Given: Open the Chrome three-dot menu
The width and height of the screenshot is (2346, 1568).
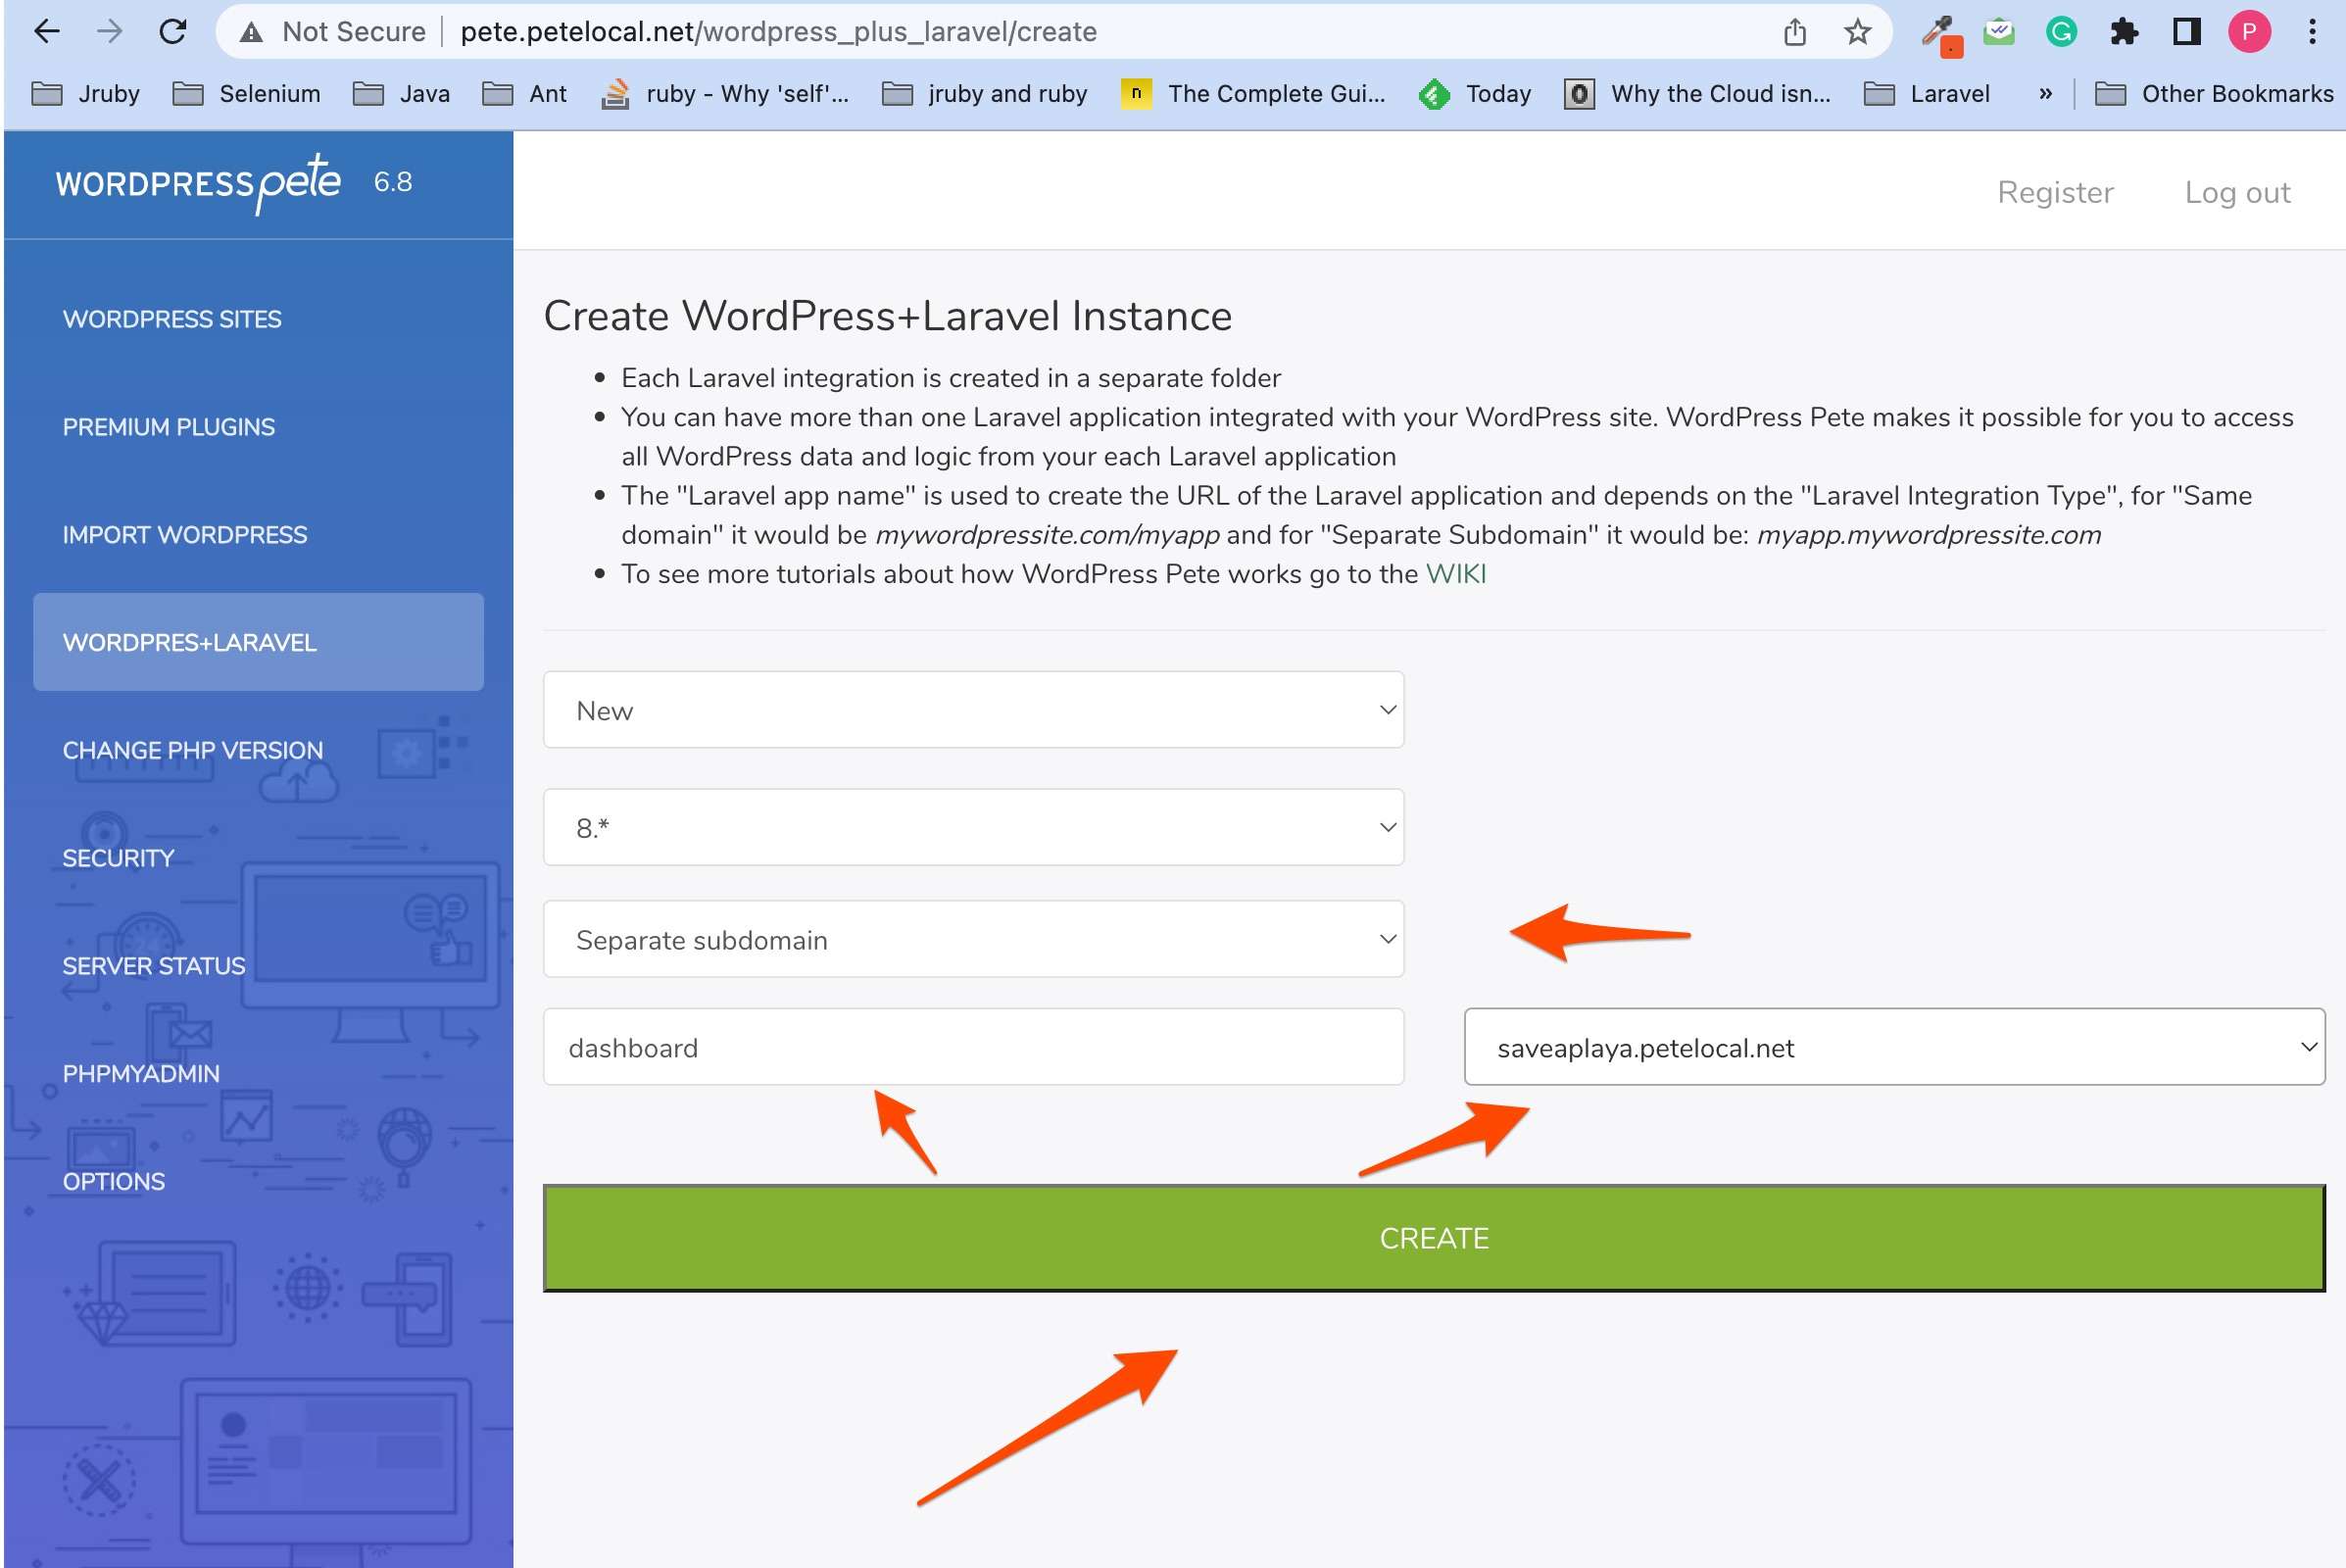Looking at the screenshot, I should pyautogui.click(x=2312, y=32).
